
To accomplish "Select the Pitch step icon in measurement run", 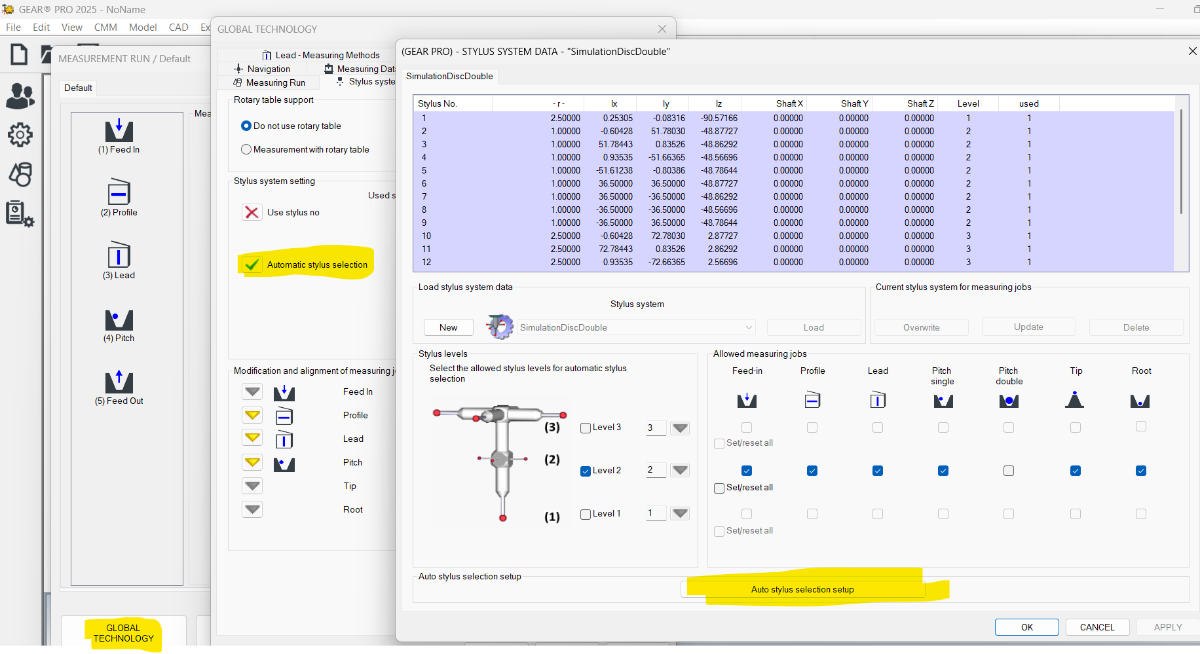I will coord(119,319).
